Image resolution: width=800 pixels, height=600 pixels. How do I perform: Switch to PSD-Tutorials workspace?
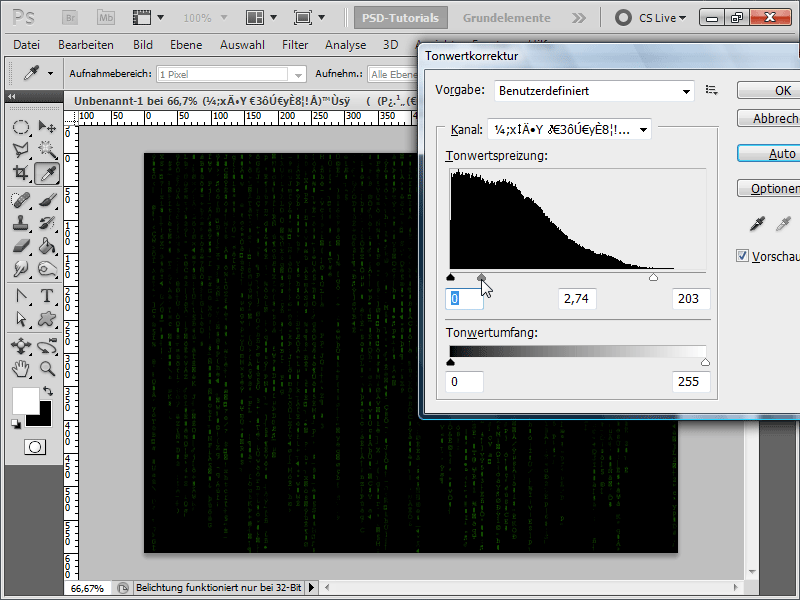click(401, 18)
